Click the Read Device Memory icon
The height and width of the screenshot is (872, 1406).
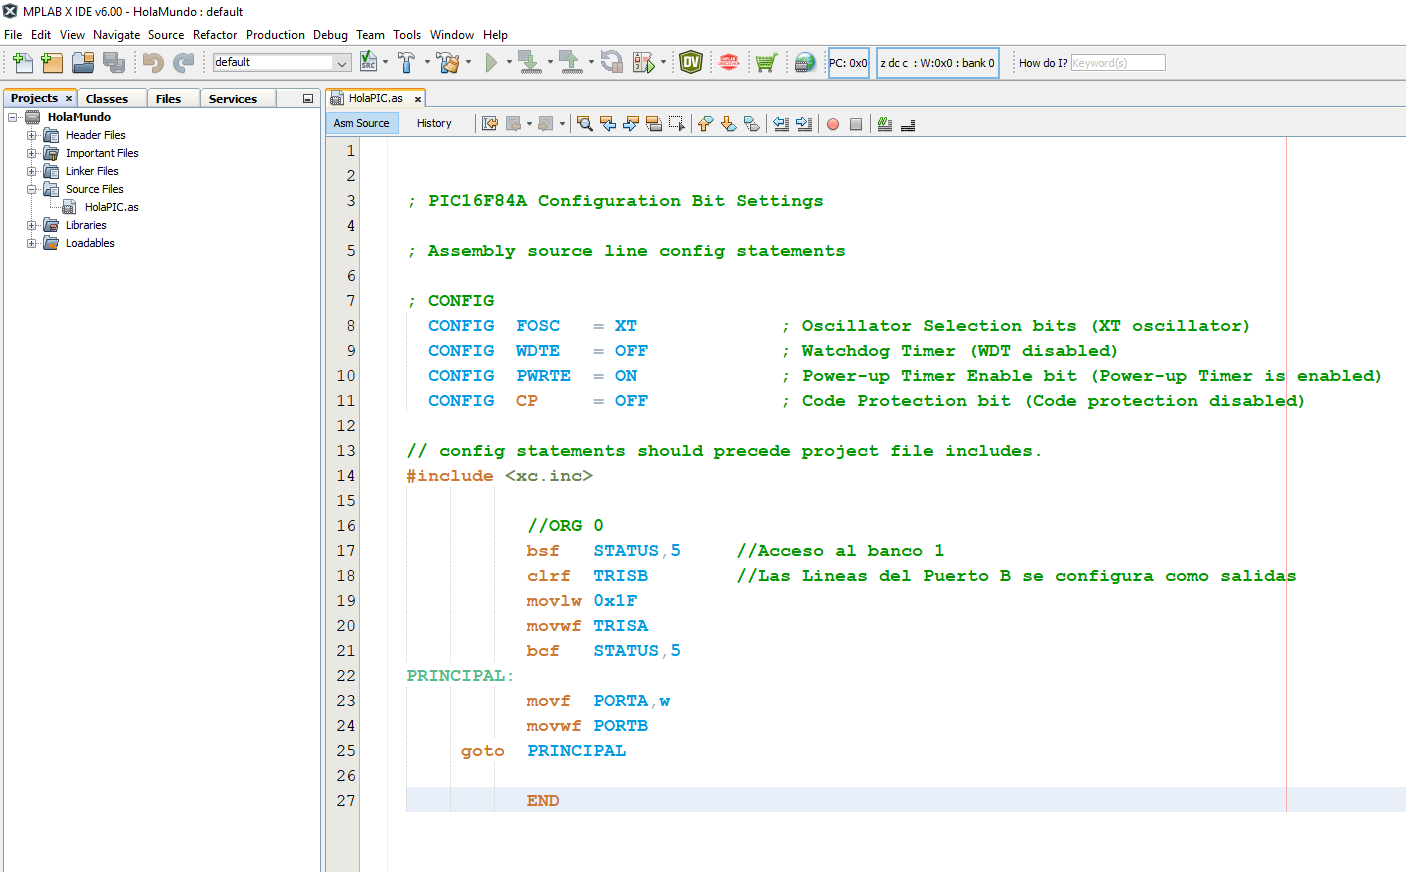(571, 62)
